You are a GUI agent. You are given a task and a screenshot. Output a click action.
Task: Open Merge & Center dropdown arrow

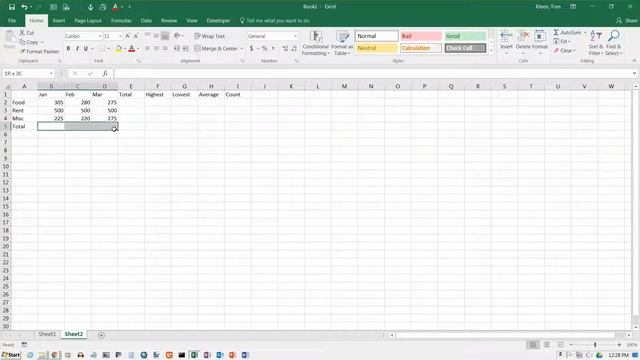[x=242, y=49]
